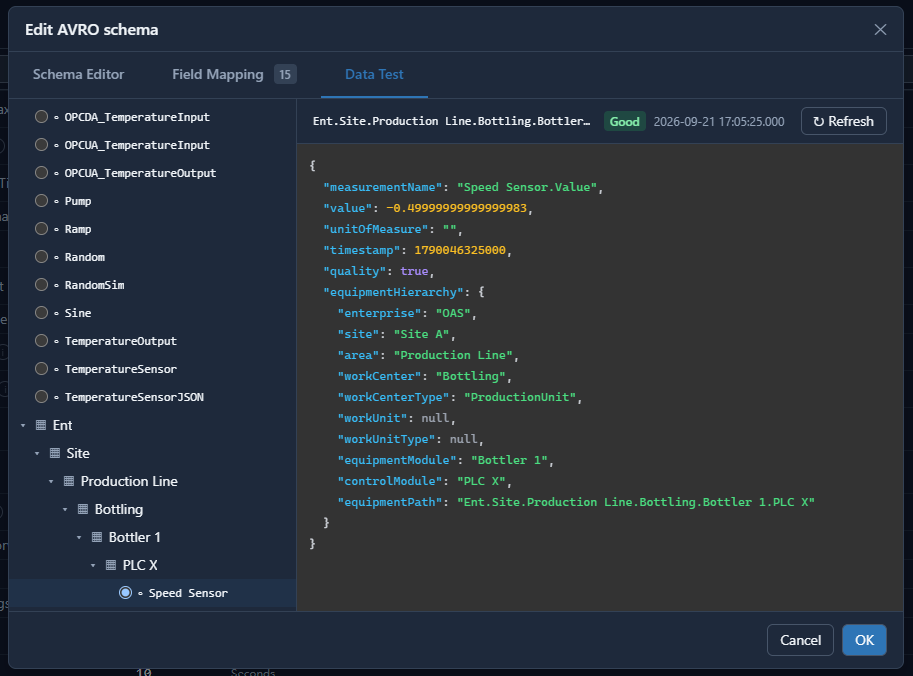Click the PLC X tree label

140,565
